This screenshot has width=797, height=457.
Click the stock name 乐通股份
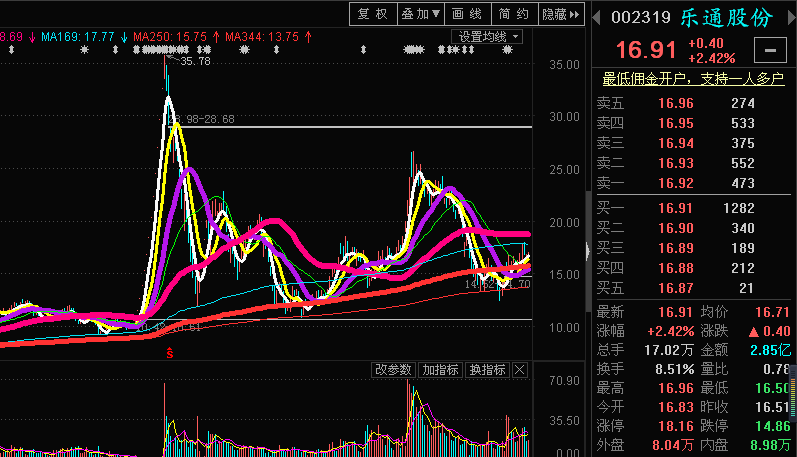click(727, 18)
